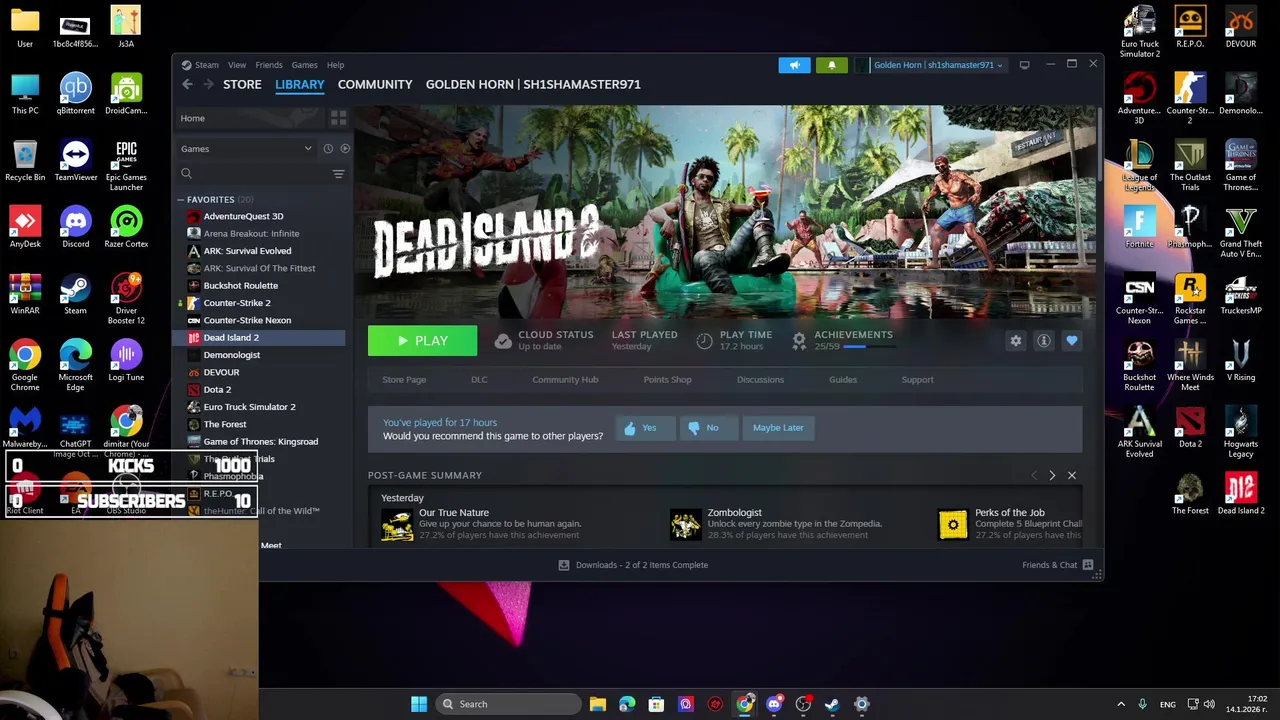
Task: Expand account dropdown Golden Horn | sh1shamaster971
Action: 937,65
